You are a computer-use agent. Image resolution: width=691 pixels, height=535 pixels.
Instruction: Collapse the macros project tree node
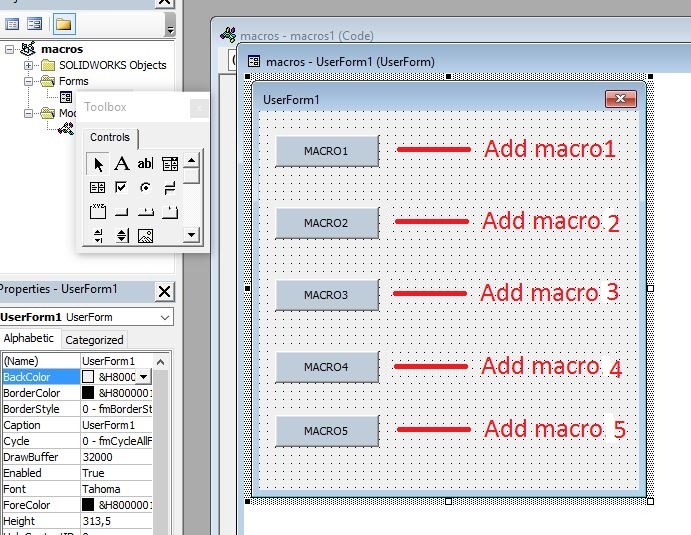[x=9, y=49]
